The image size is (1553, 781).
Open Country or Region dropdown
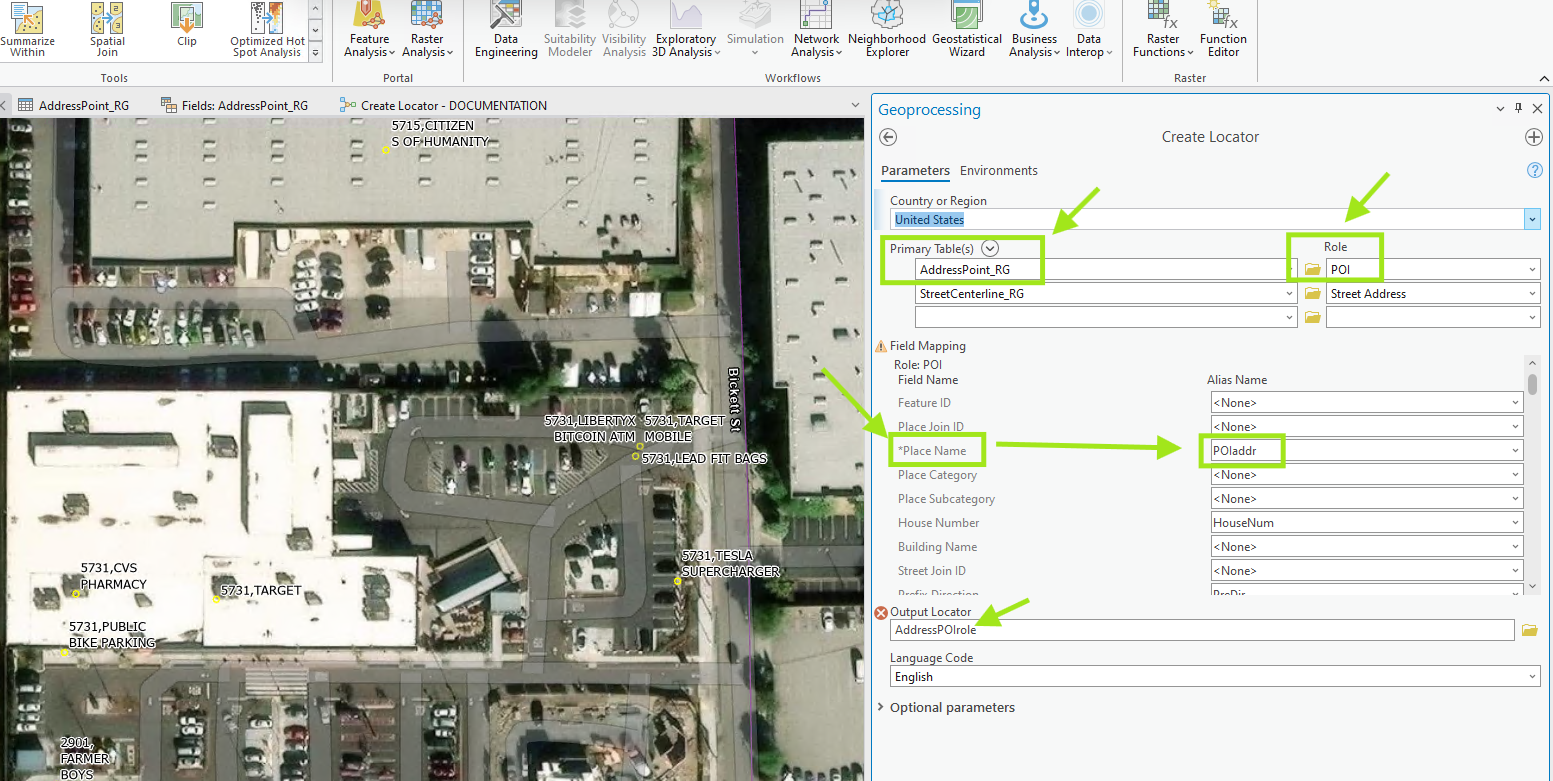click(1532, 219)
